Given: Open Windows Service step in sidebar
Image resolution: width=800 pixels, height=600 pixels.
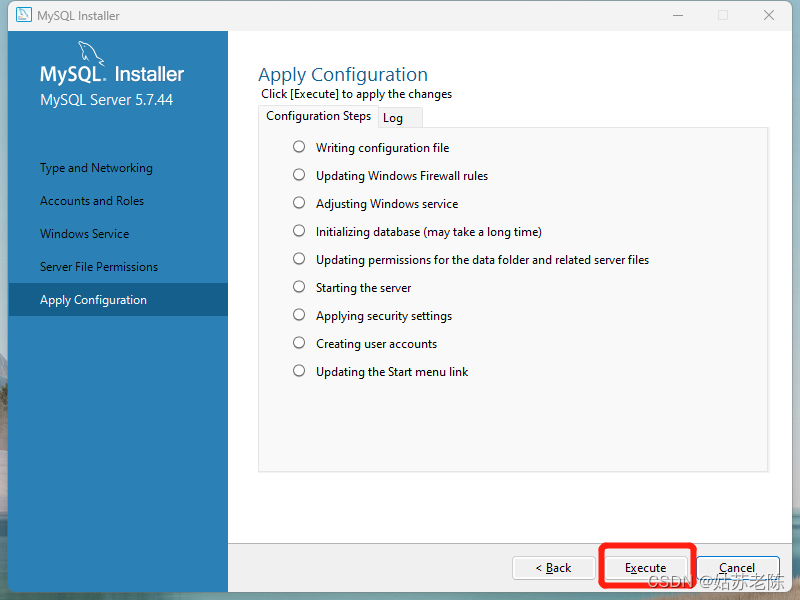Looking at the screenshot, I should click(85, 234).
